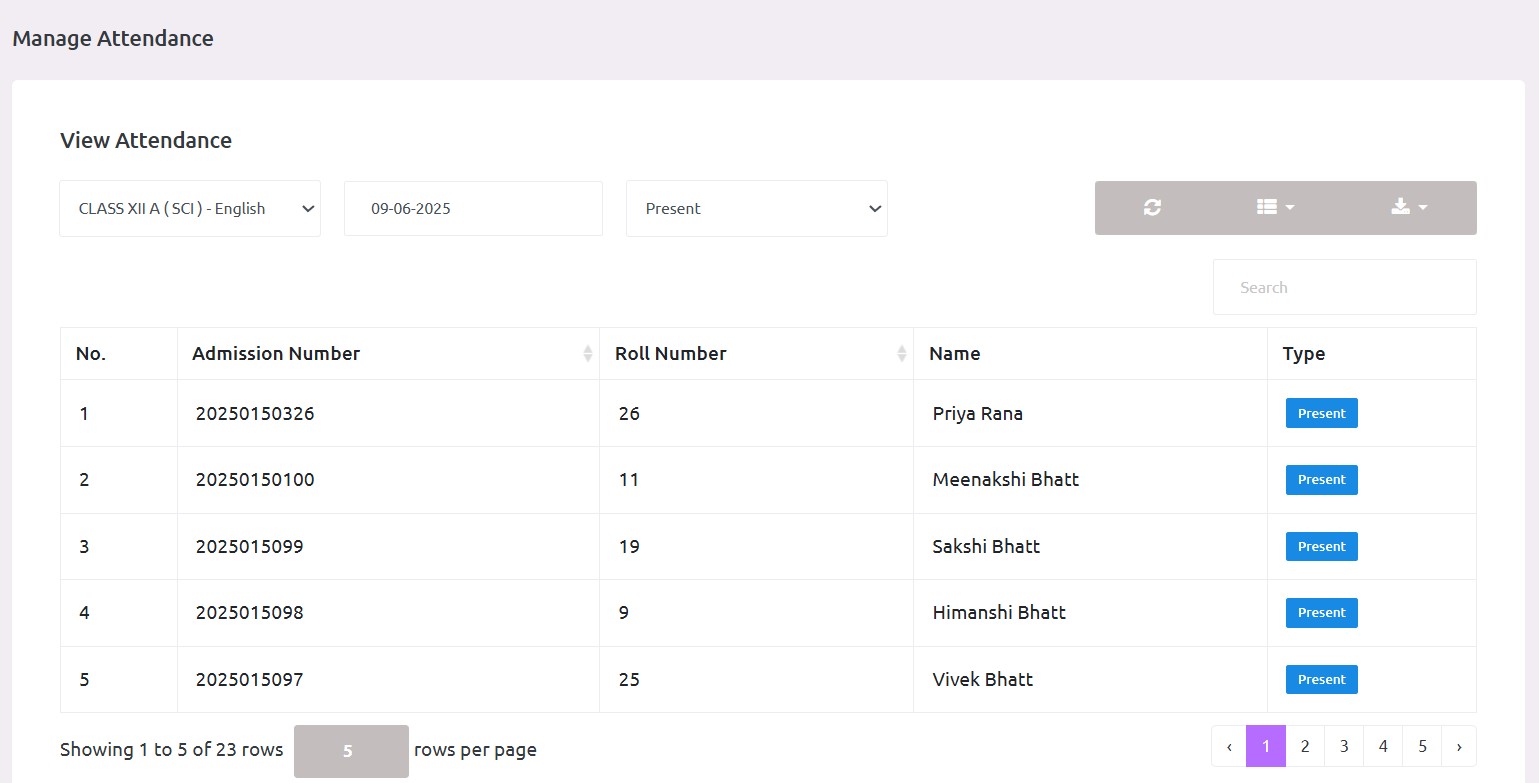Go to page 5
Viewport: 1539px width, 783px height.
pos(1422,746)
